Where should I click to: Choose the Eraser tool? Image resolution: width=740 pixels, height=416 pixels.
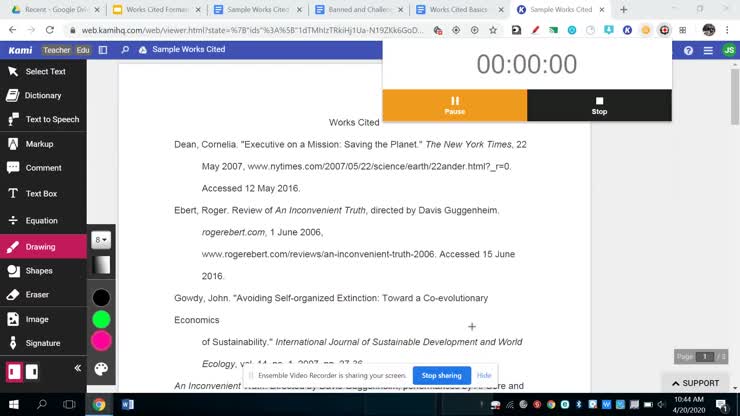[x=37, y=295]
